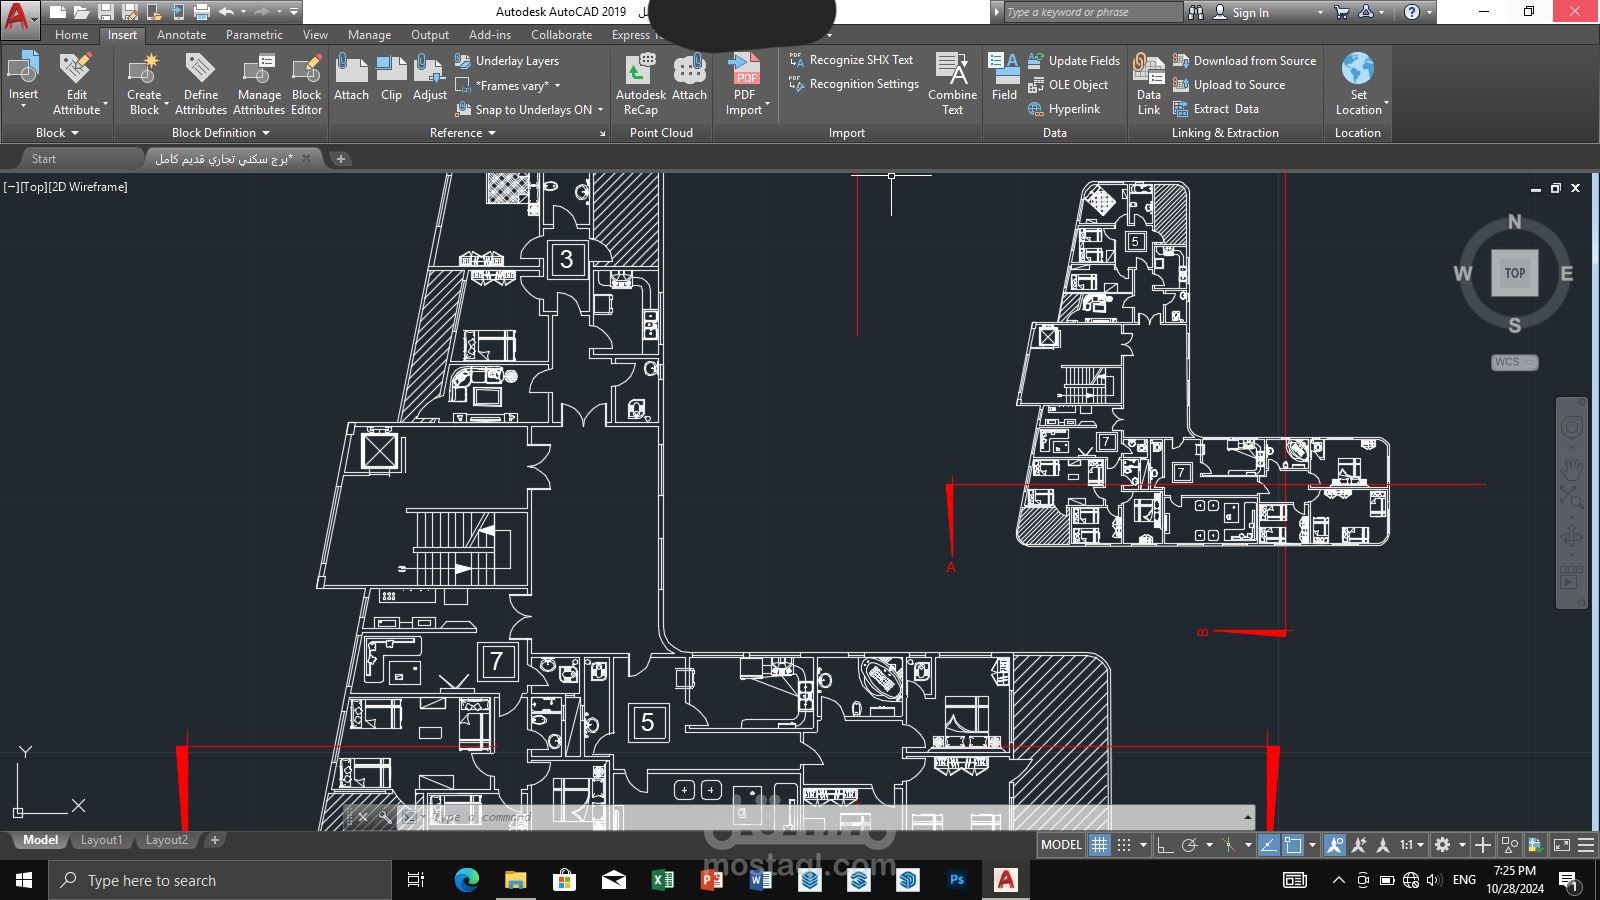Open the Layout1 tab
Viewport: 1600px width, 900px height.
pos(101,840)
